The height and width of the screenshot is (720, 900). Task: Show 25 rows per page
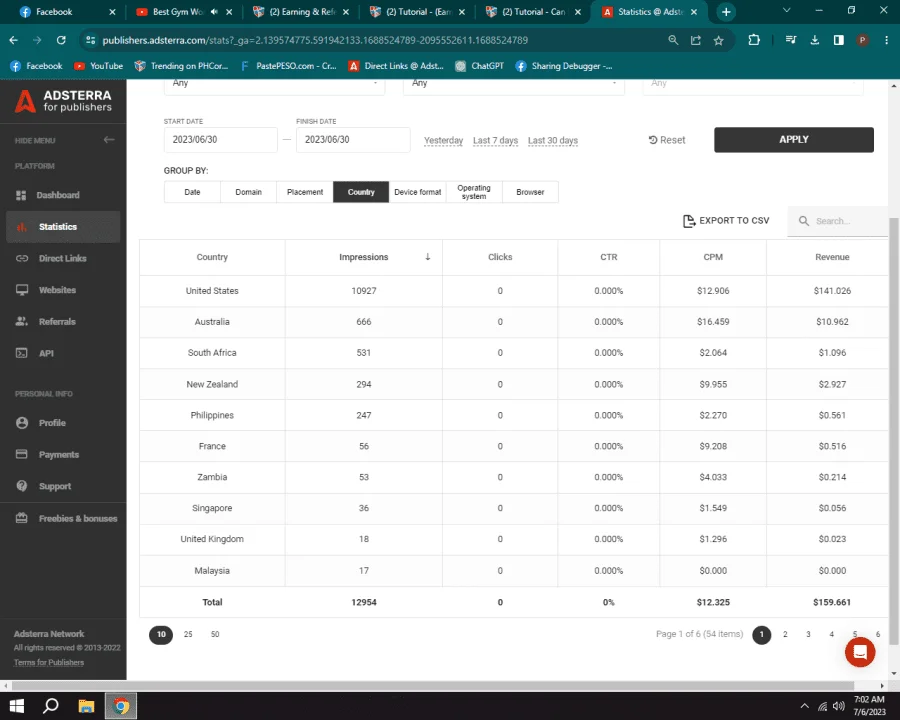coord(188,634)
